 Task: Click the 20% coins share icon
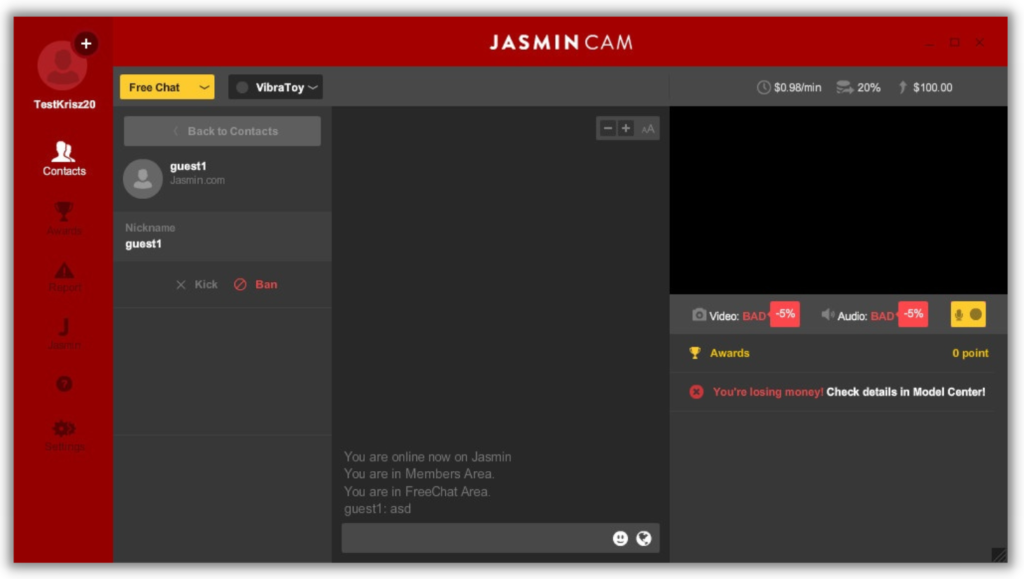coord(844,87)
